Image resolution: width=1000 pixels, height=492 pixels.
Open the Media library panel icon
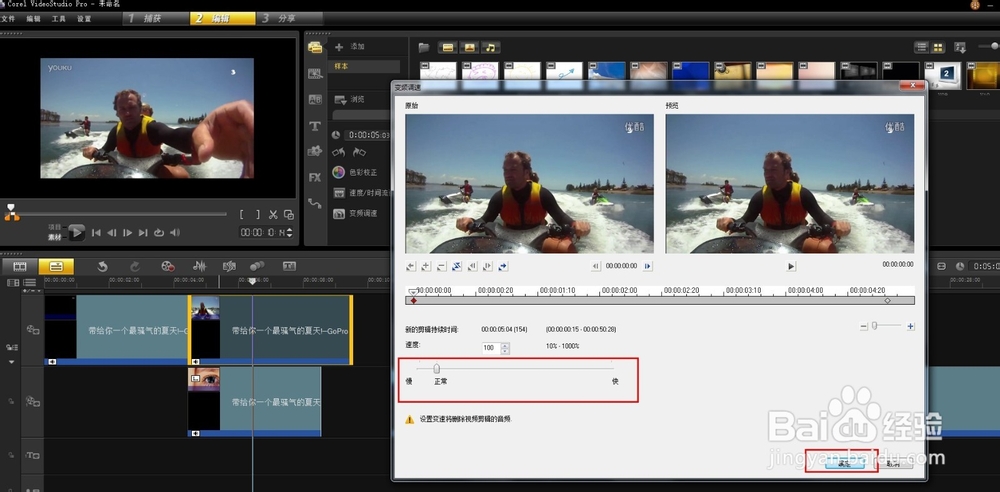[315, 47]
